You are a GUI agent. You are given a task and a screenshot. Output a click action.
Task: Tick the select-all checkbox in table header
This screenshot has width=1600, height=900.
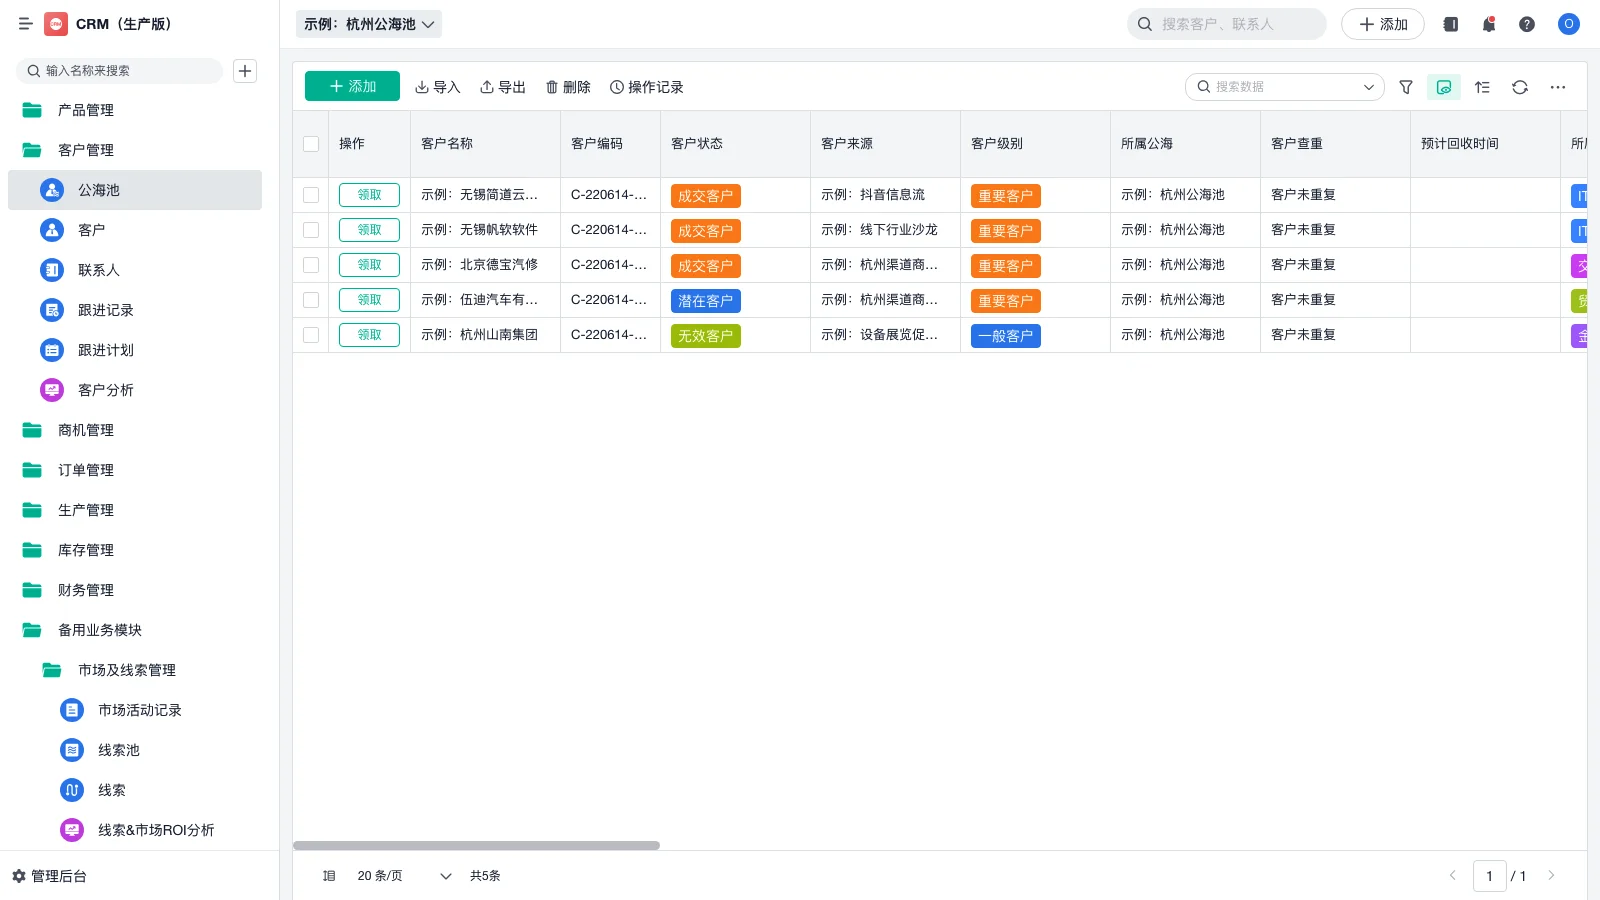pos(310,144)
